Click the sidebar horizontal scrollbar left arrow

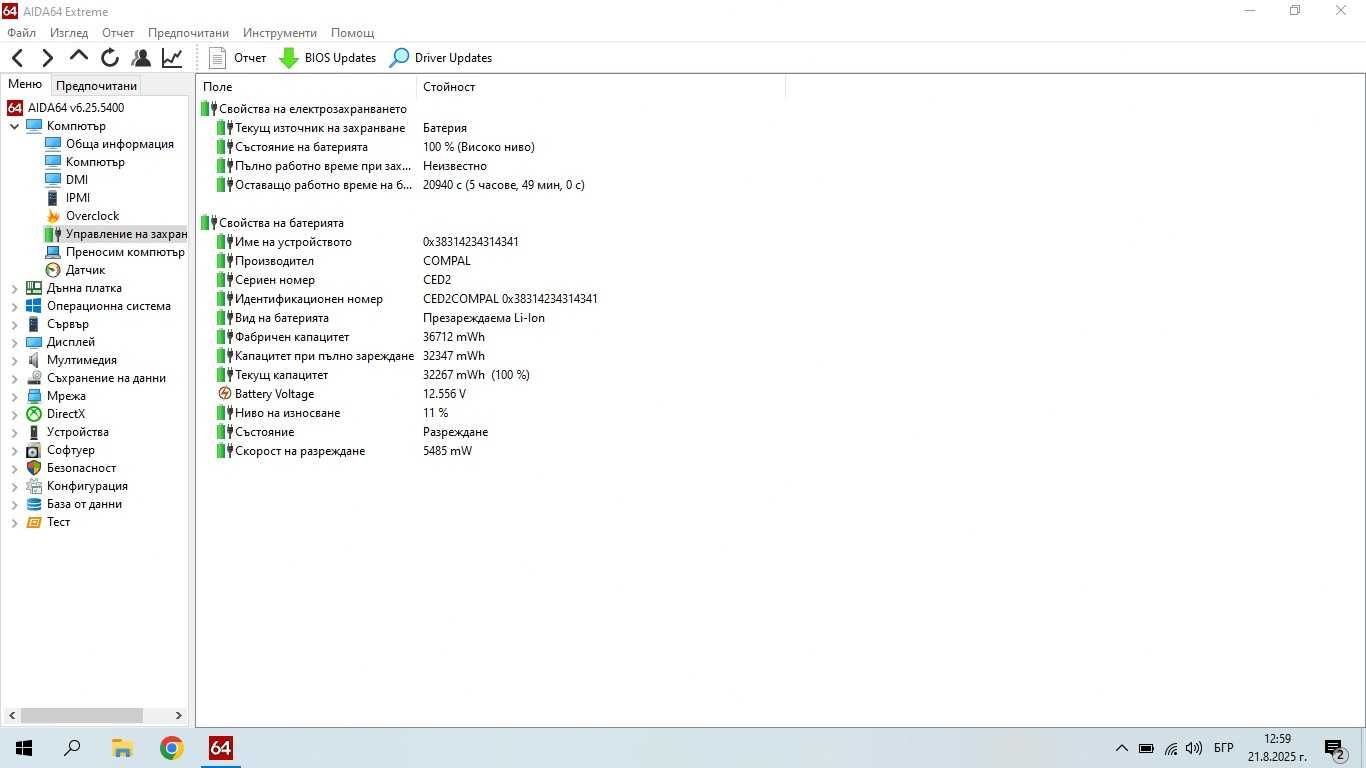click(12, 716)
